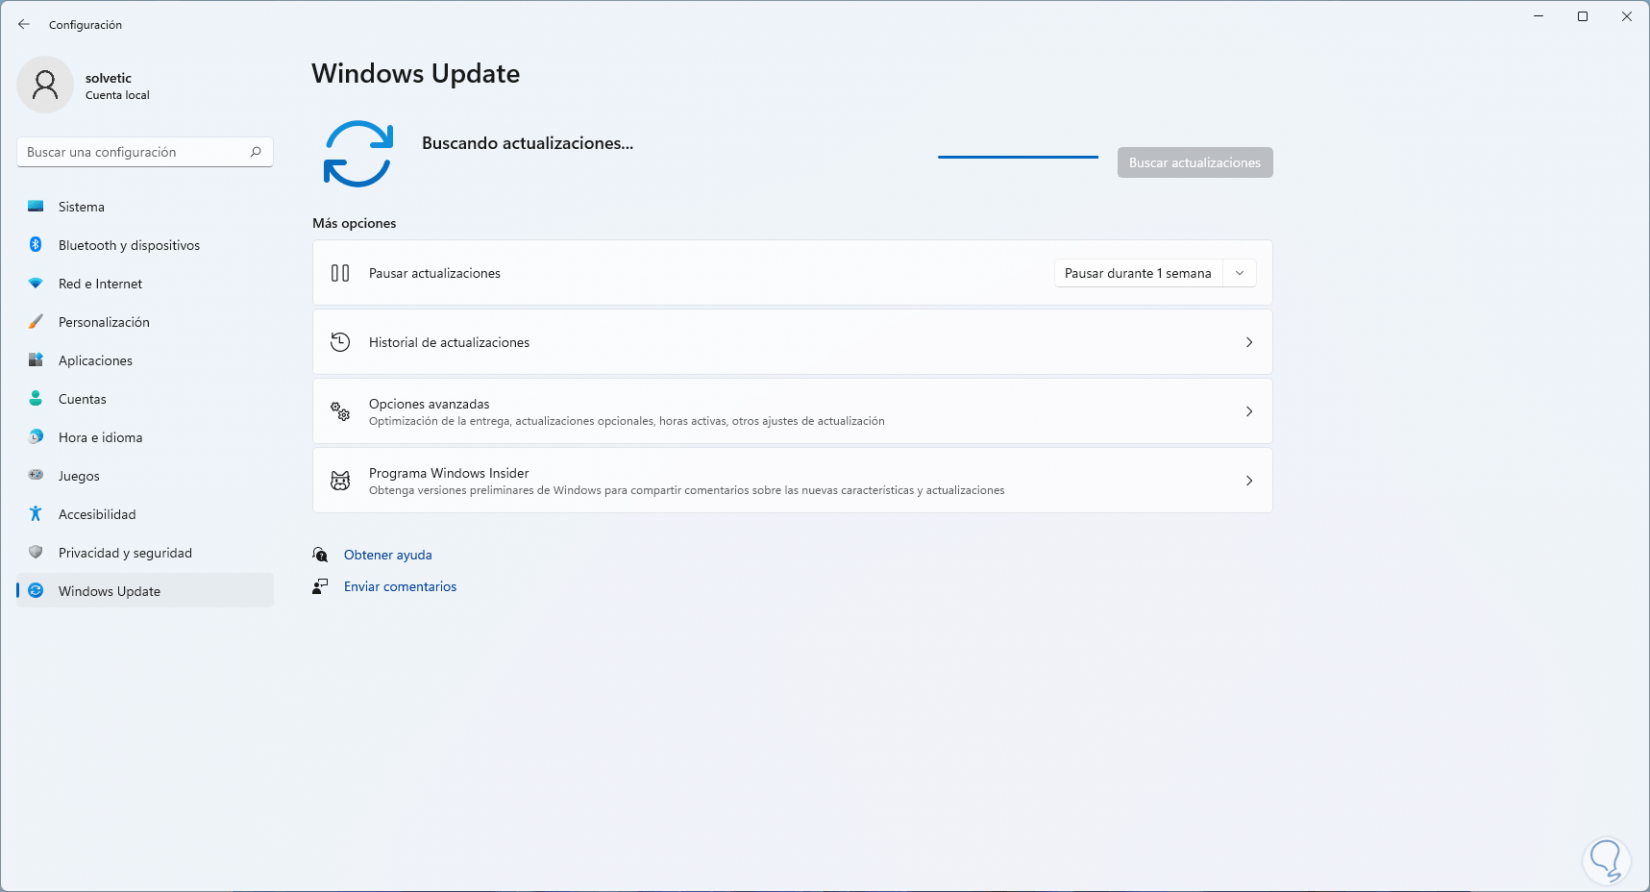
Task: Click the large blue sync arrows icon
Action: (x=358, y=154)
